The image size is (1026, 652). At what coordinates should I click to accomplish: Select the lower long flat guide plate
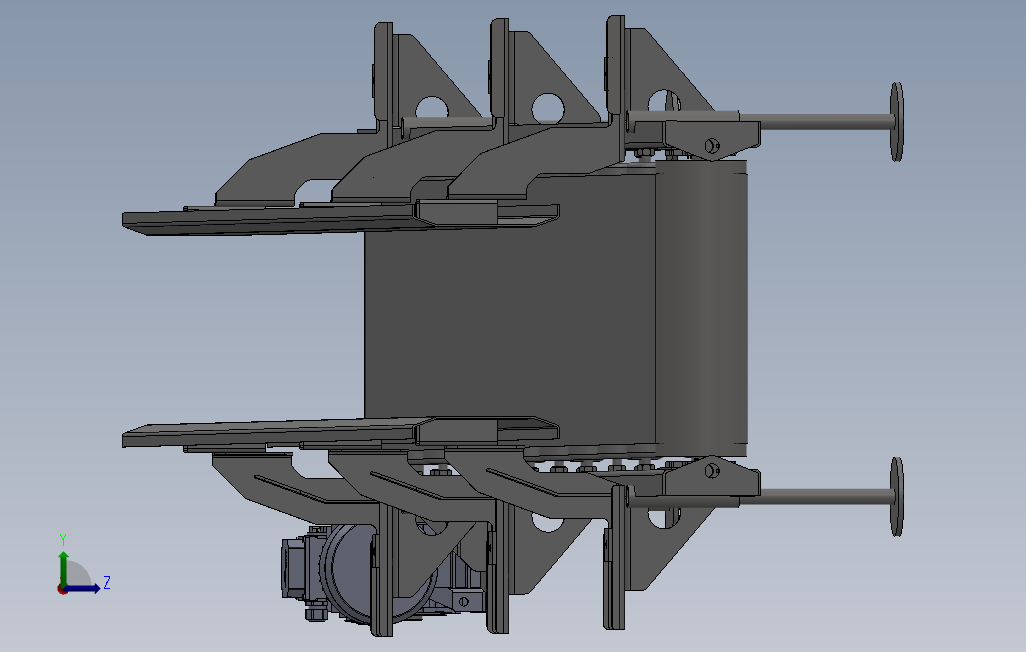click(x=340, y=432)
